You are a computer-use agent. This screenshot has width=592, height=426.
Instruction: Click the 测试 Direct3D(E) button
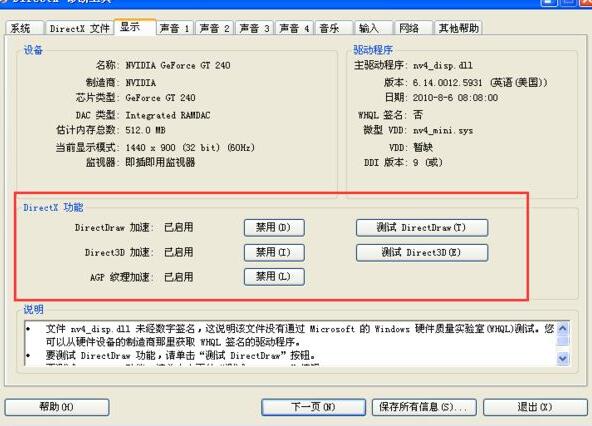click(422, 252)
